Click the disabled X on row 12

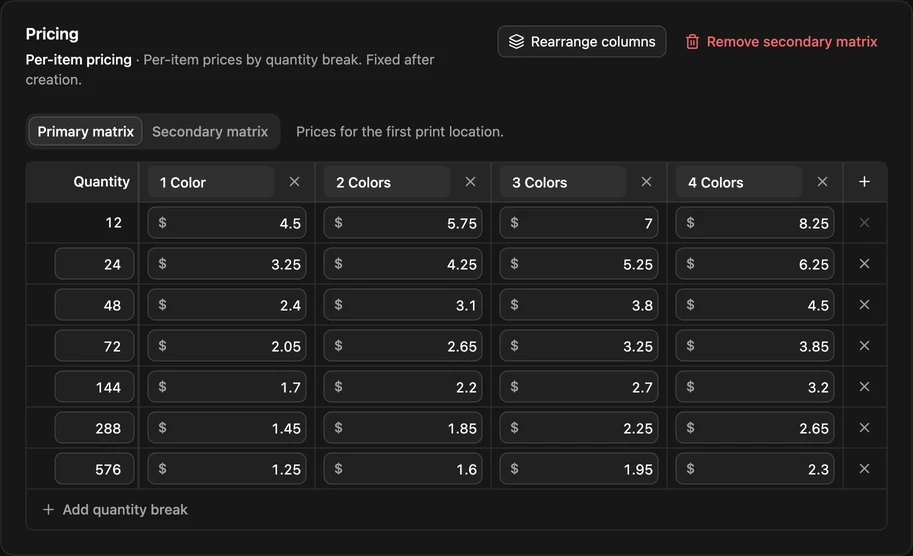tap(864, 222)
